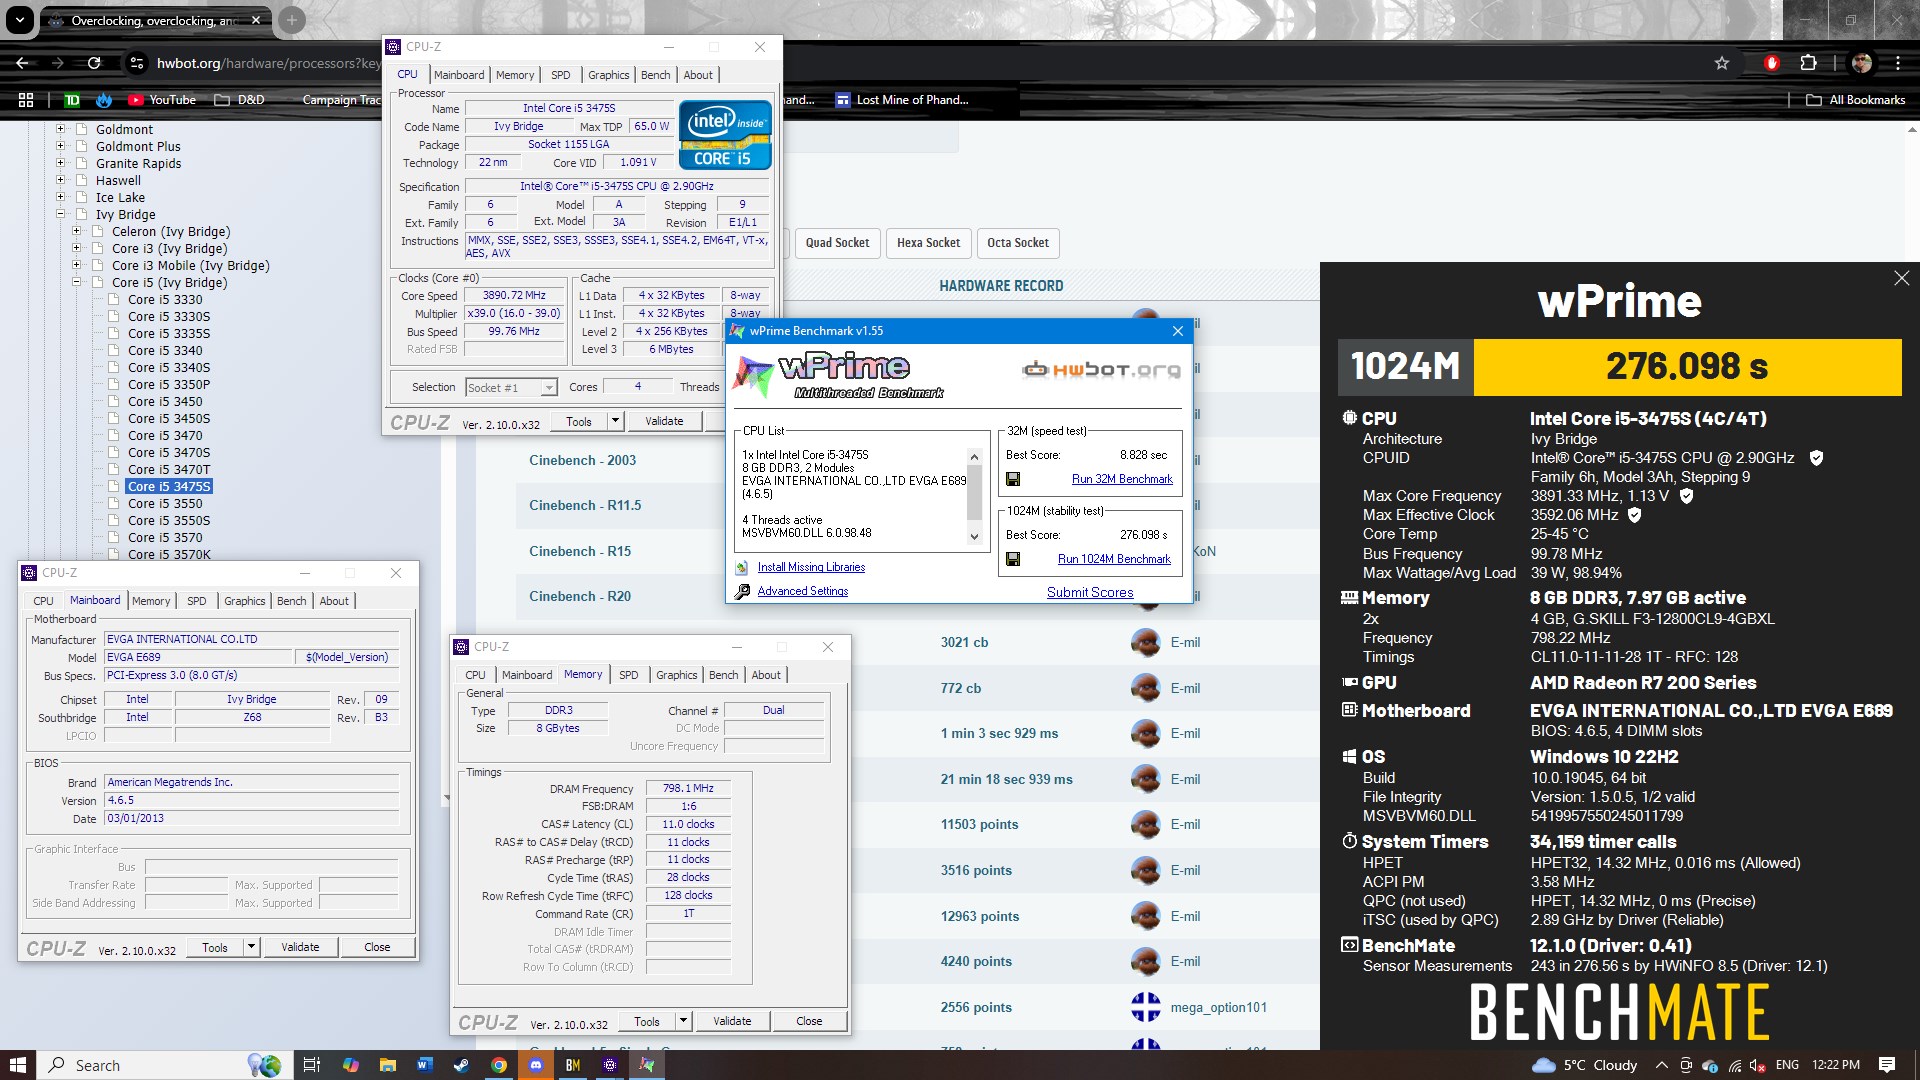Click the Run 32M Benchmark link
The image size is (1920, 1080).
click(x=1122, y=479)
